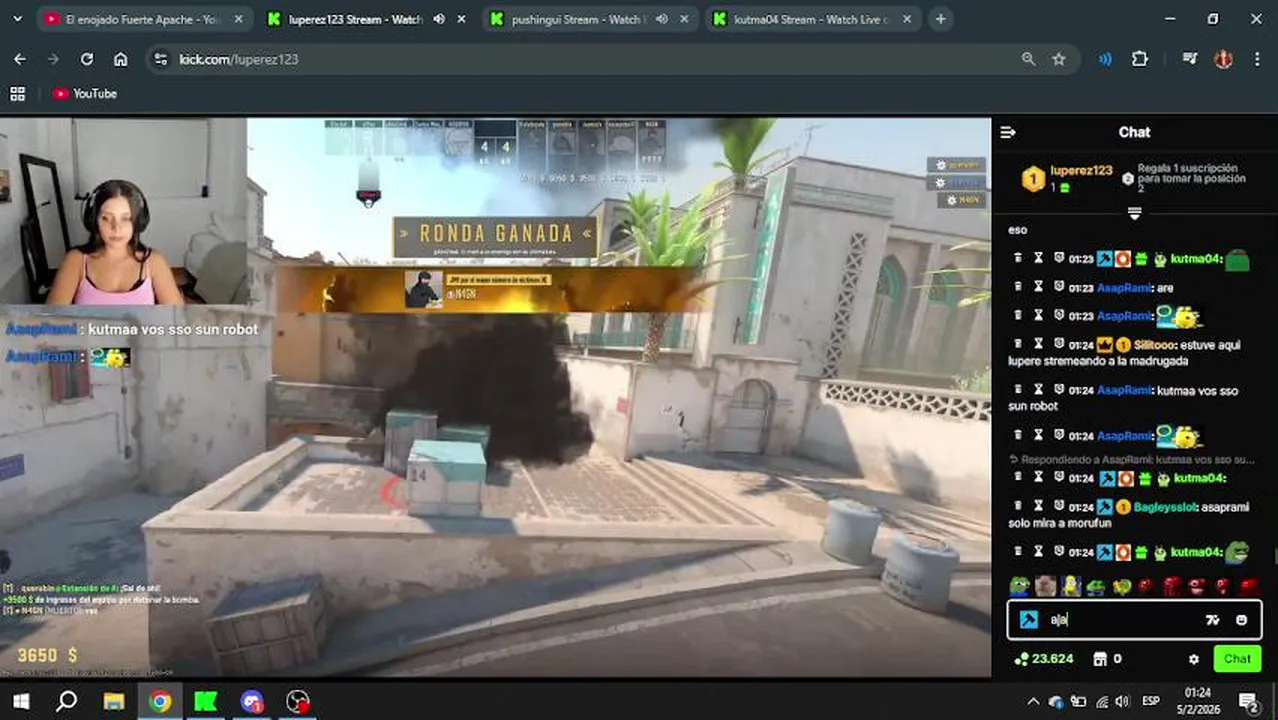Viewport: 1278px width, 720px height.
Task: Delete Bagleysslol's 01:24 message
Action: coord(1018,507)
